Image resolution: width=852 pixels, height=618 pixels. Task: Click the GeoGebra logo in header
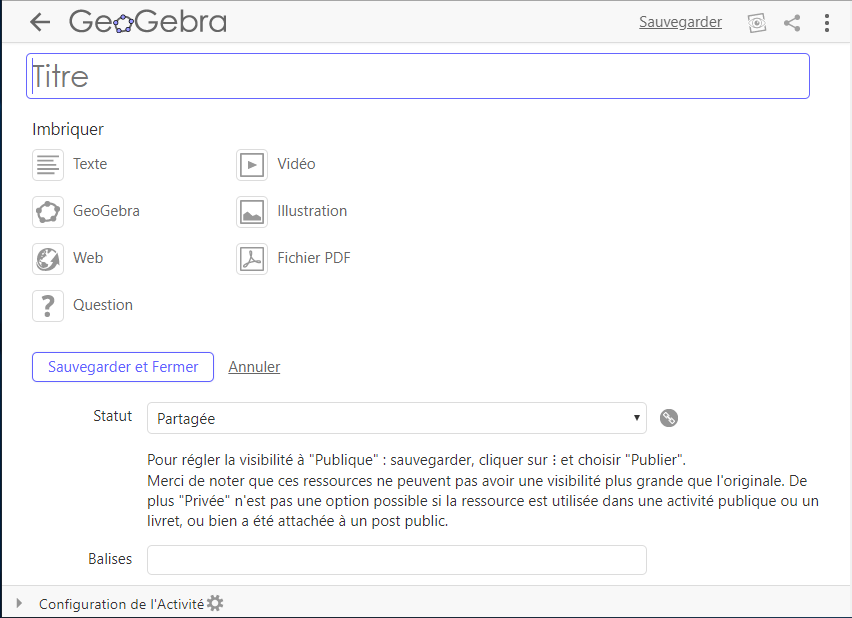[x=148, y=22]
